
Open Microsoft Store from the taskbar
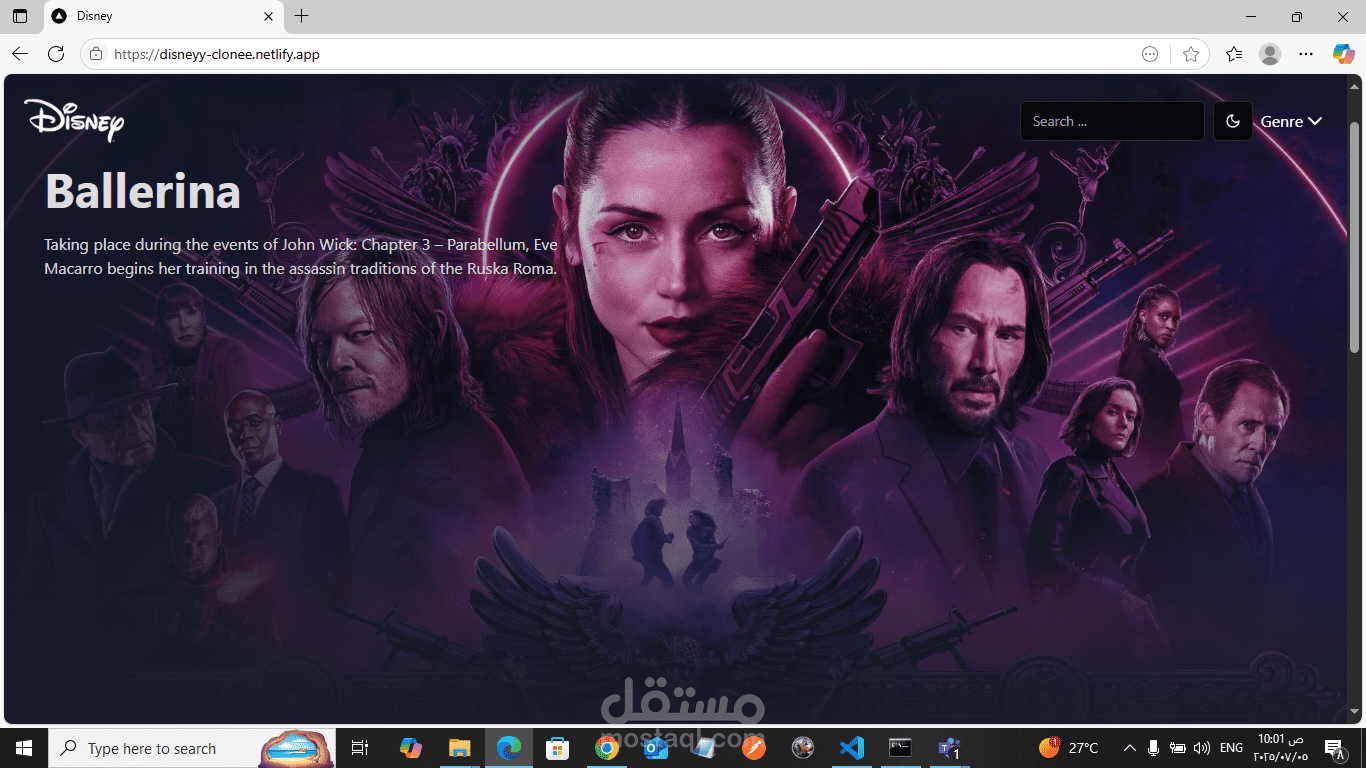[x=557, y=748]
